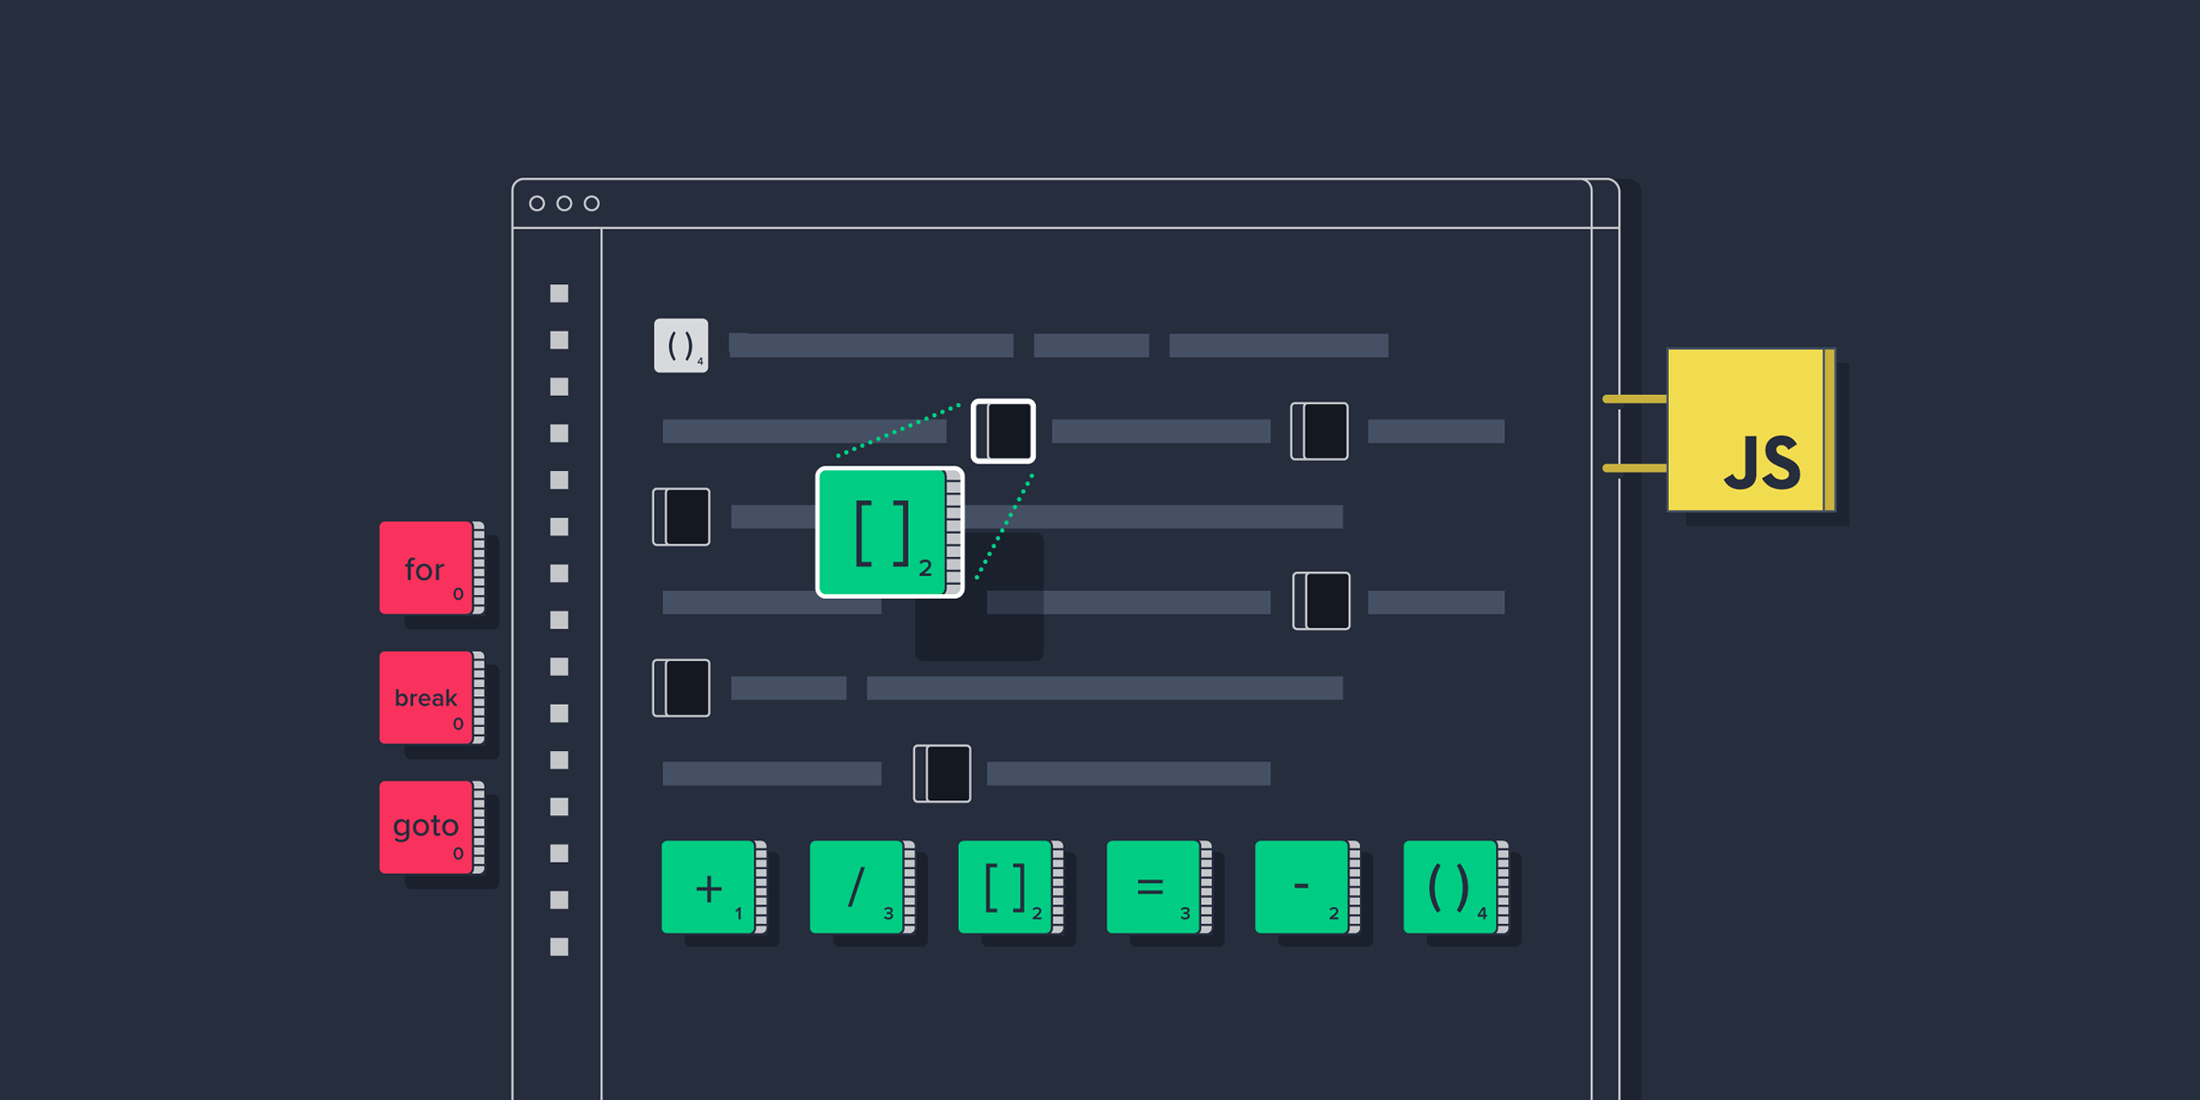Screen dimensions: 2200x1100
Task: Toggle the highlighted empty slot on line two
Action: click(x=1003, y=431)
